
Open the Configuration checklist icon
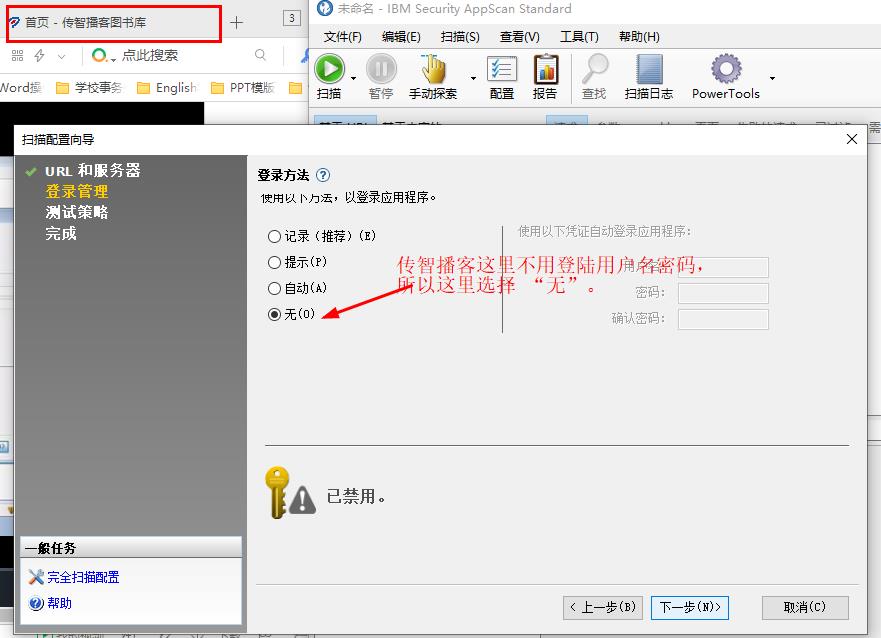point(502,70)
